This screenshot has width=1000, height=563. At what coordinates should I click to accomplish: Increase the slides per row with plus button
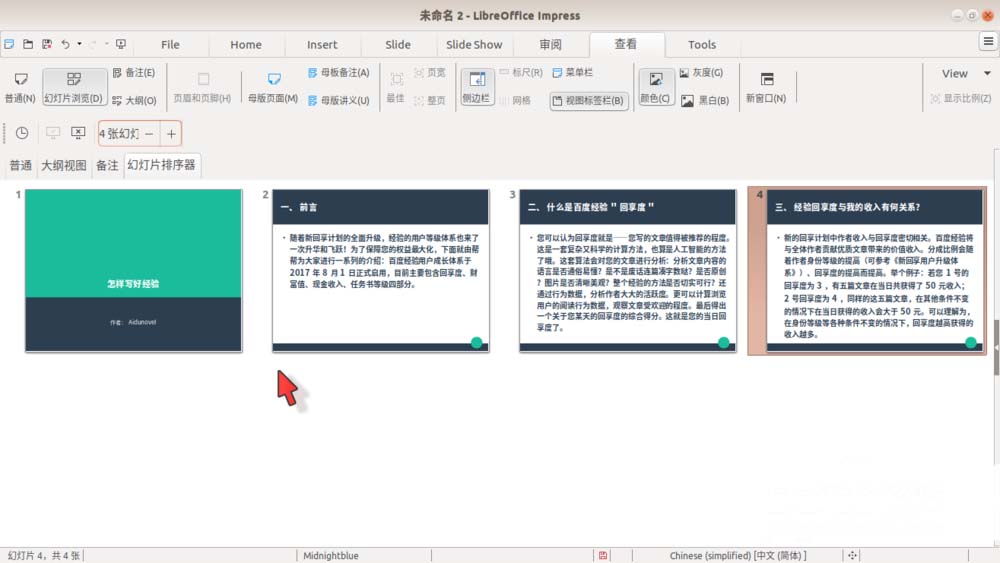pos(171,133)
